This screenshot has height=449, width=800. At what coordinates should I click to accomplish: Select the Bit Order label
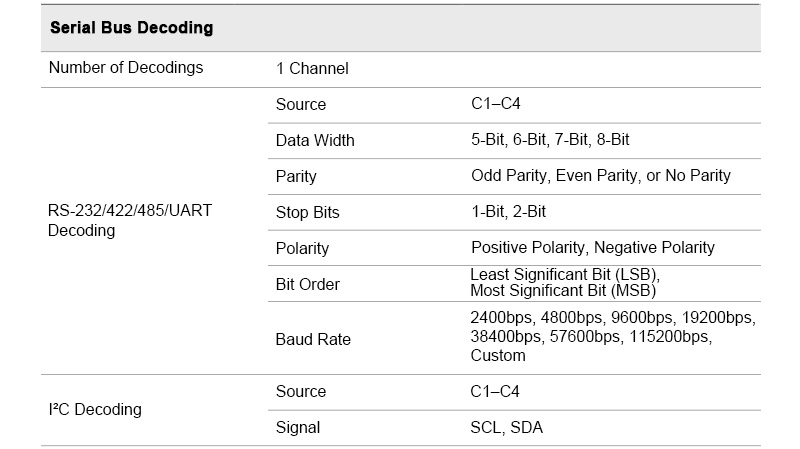coord(308,284)
